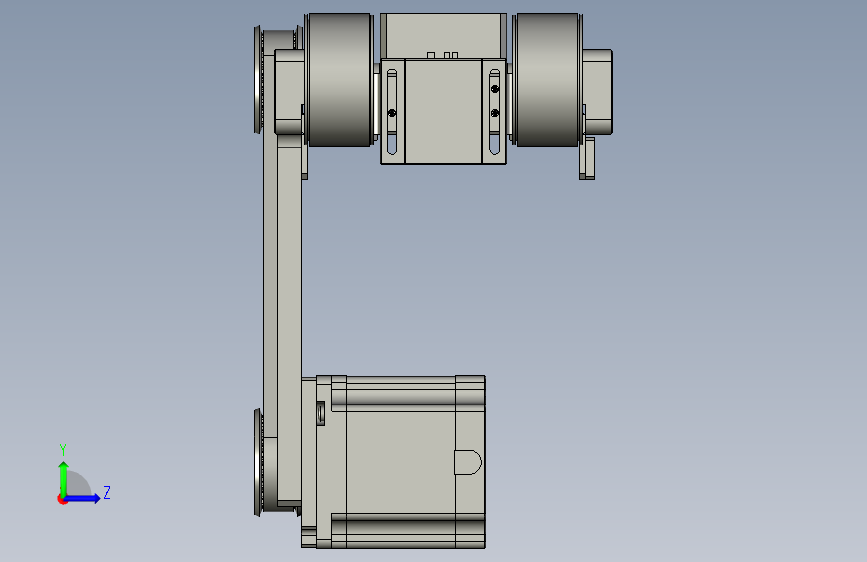Select the right cylindrical roller
The height and width of the screenshot is (562, 867).
click(547, 80)
